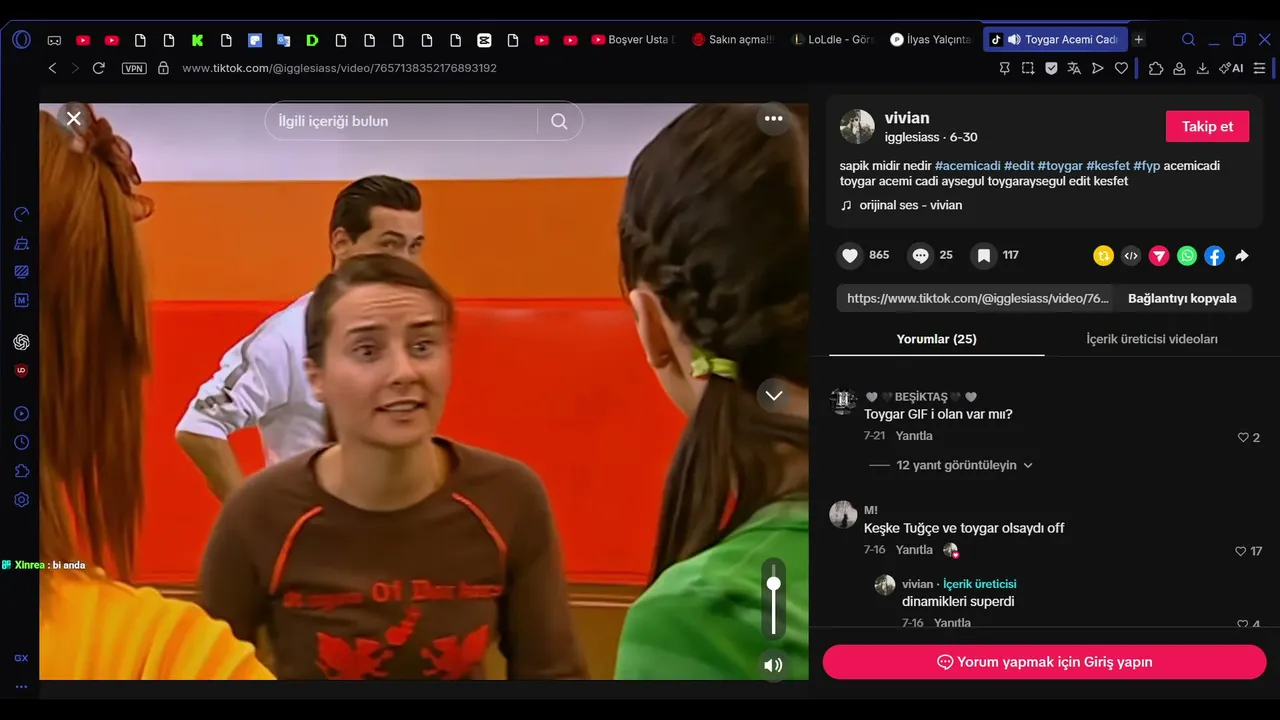Click the search magnifier in the video search bar
This screenshot has width=1280, height=720.
pyautogui.click(x=559, y=121)
